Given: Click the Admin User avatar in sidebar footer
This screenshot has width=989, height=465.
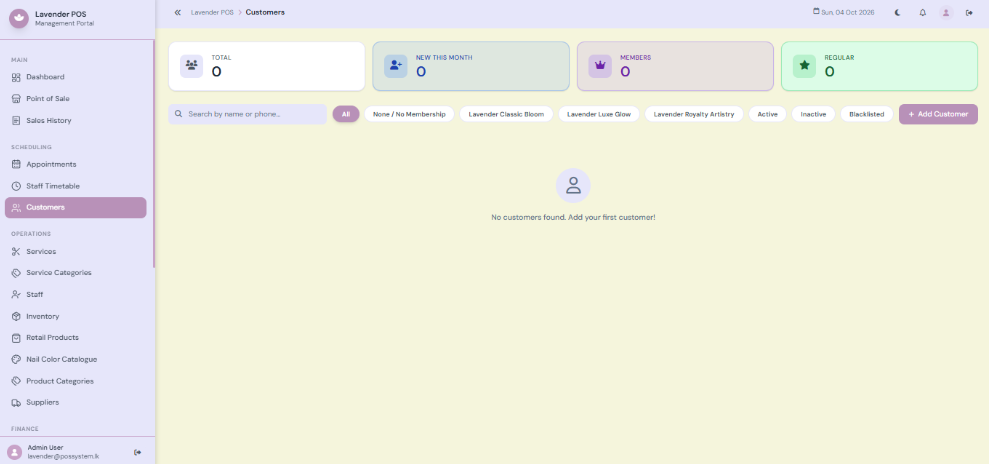Looking at the screenshot, I should pos(15,452).
